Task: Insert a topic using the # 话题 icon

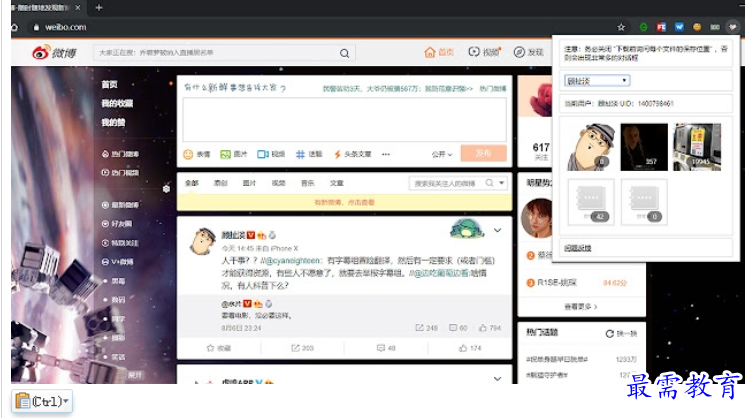Action: click(x=300, y=154)
